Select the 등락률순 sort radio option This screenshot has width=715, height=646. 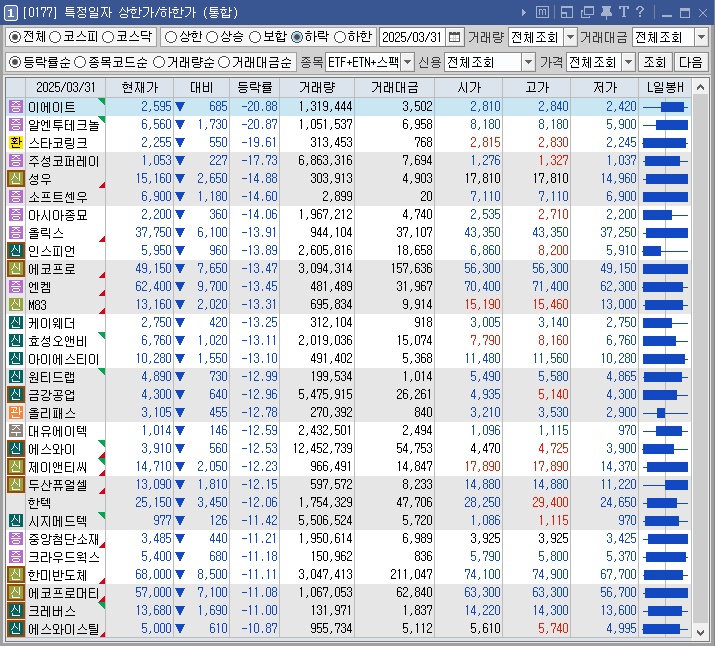[15, 62]
